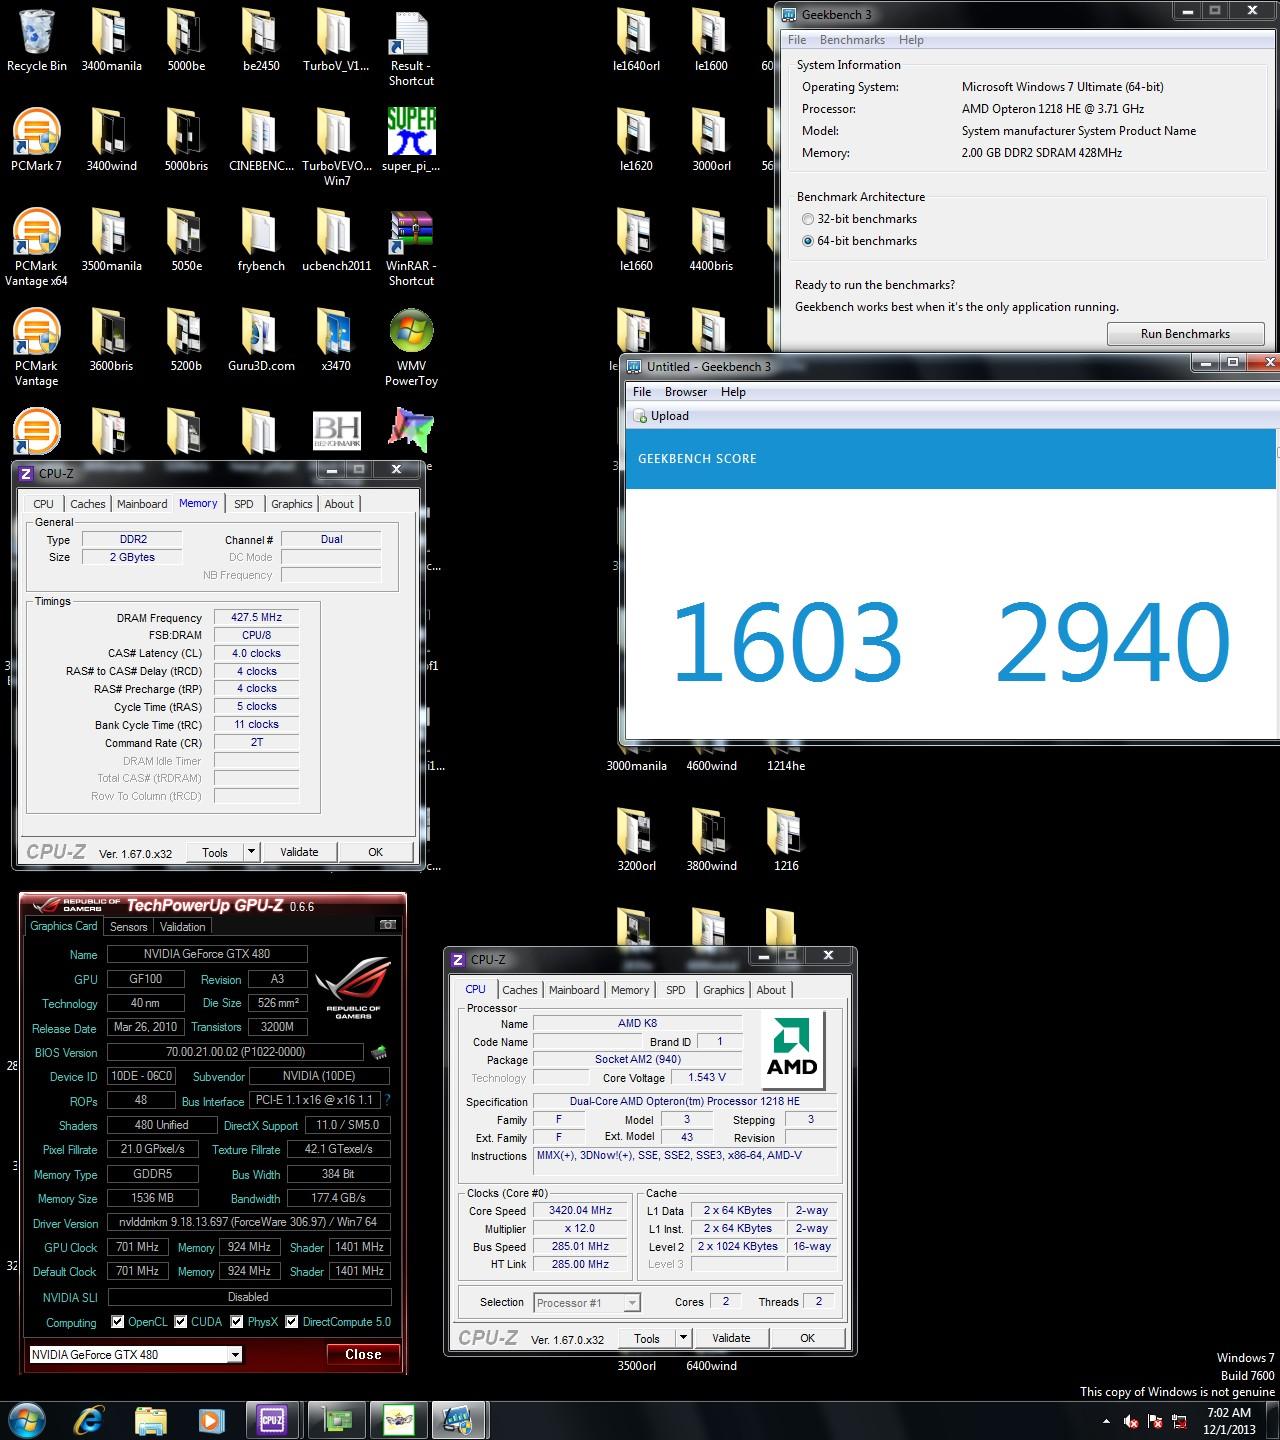The width and height of the screenshot is (1280, 1440).
Task: Click the GPU-Z screenshot camera icon
Action: pyautogui.click(x=388, y=926)
